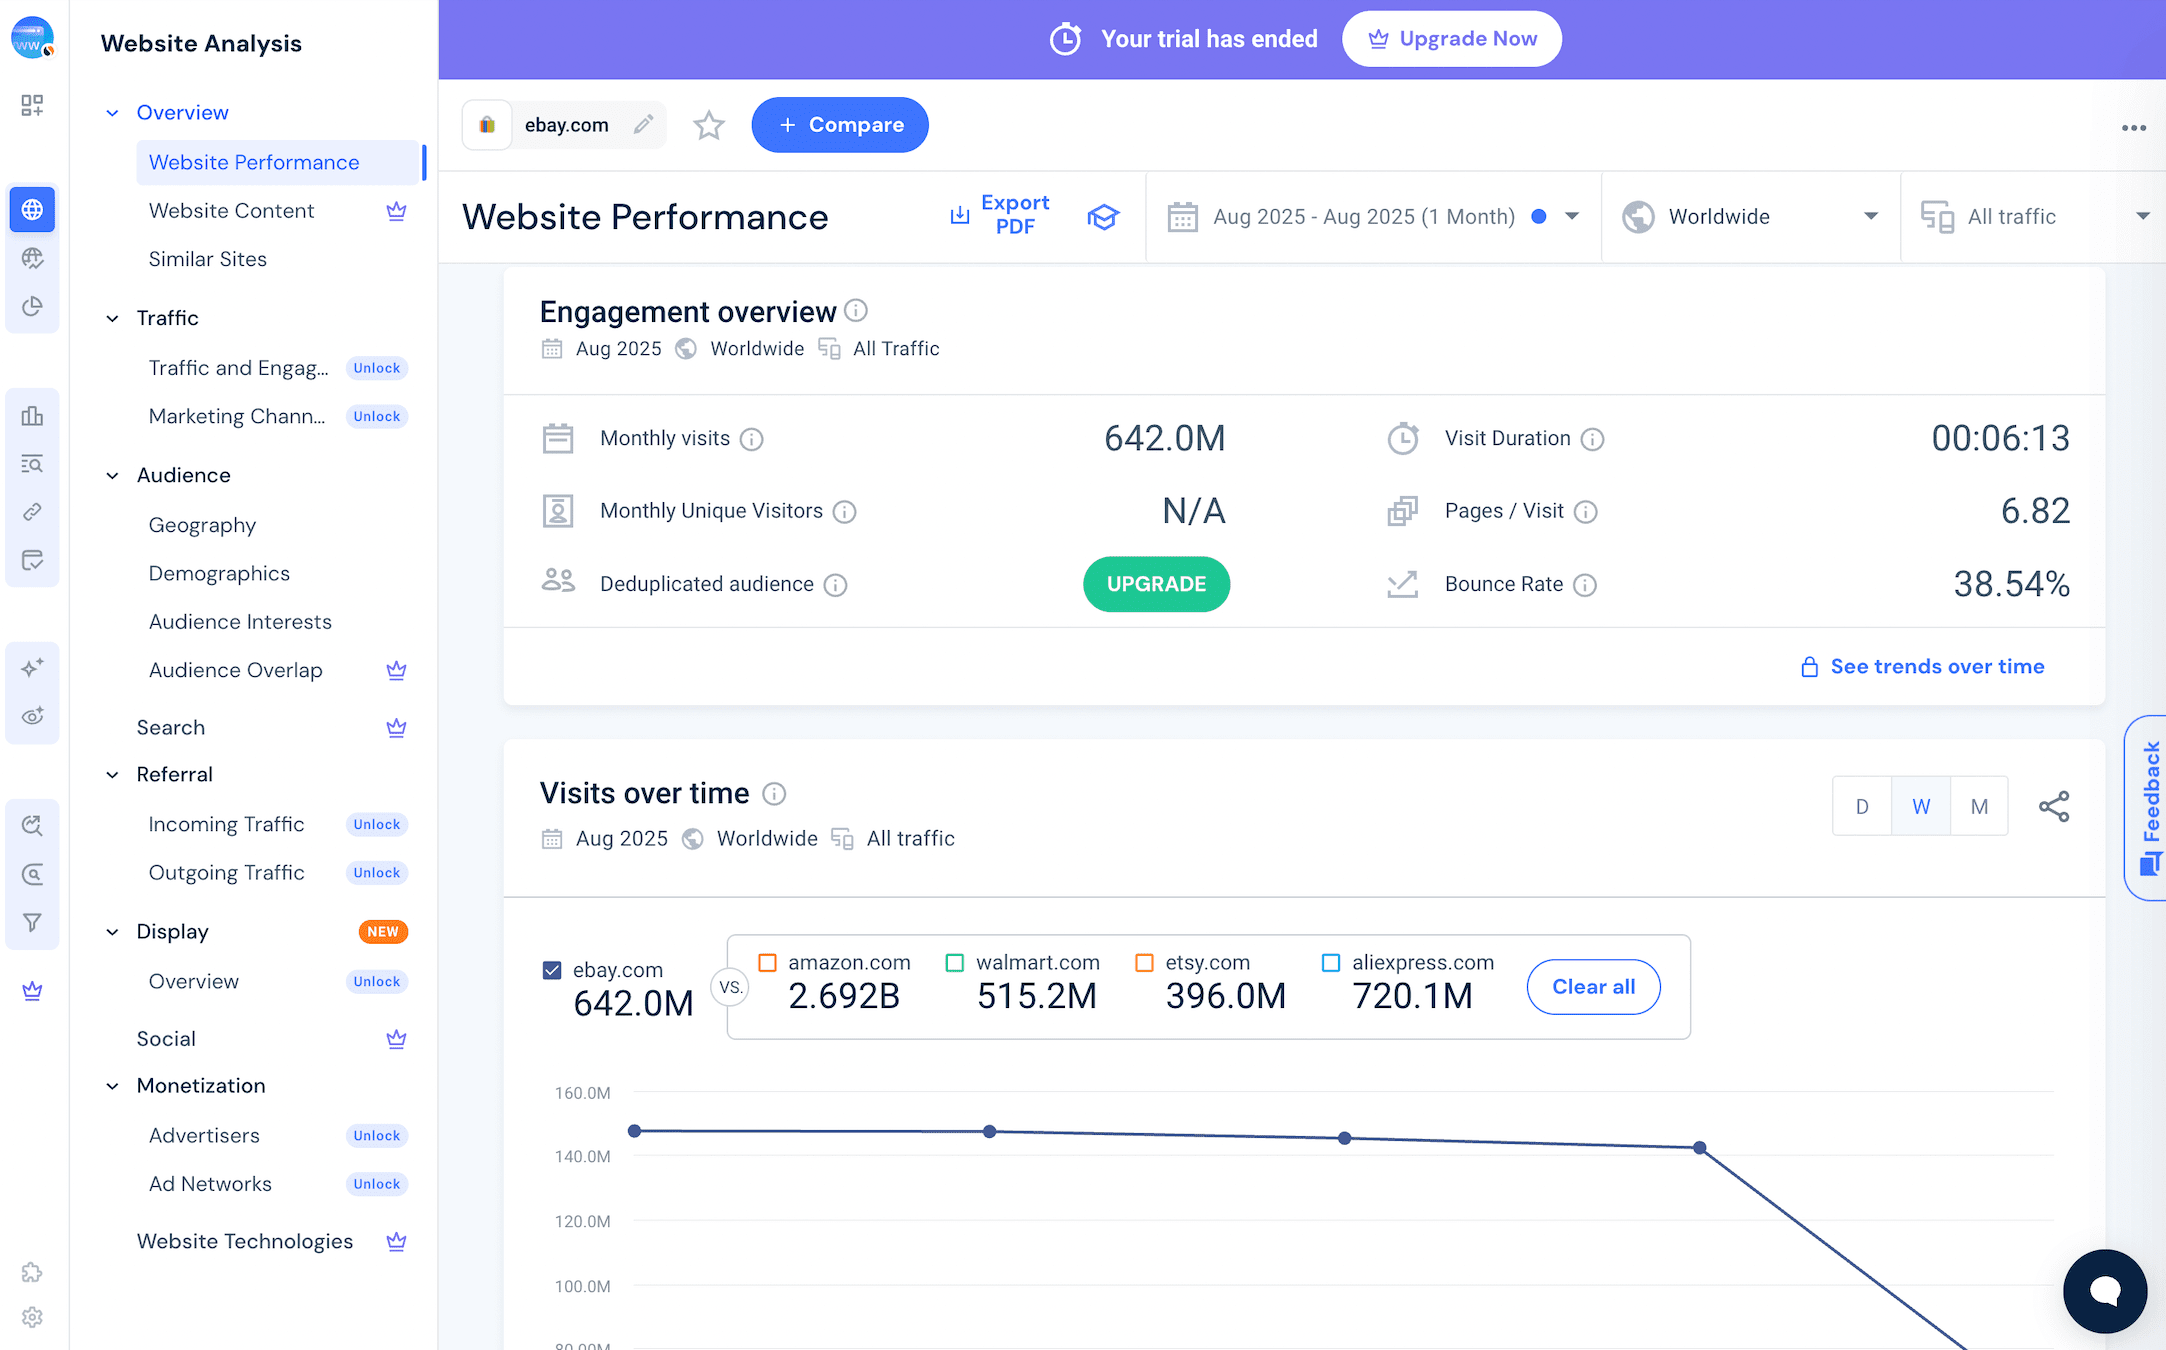Switch chart granularity to Monthly (M)
The width and height of the screenshot is (2166, 1350).
[1979, 806]
